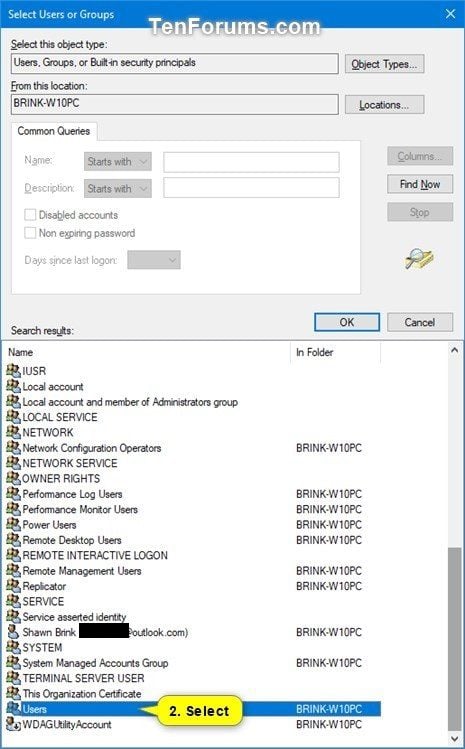Click the Users group icon
This screenshot has height=749, width=465.
[x=13, y=708]
